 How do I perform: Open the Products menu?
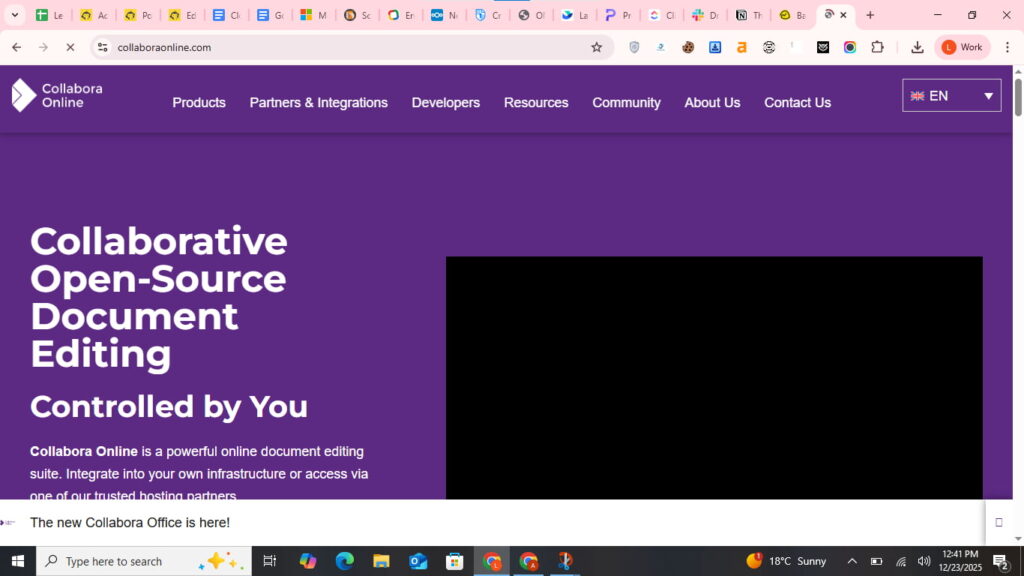199,103
